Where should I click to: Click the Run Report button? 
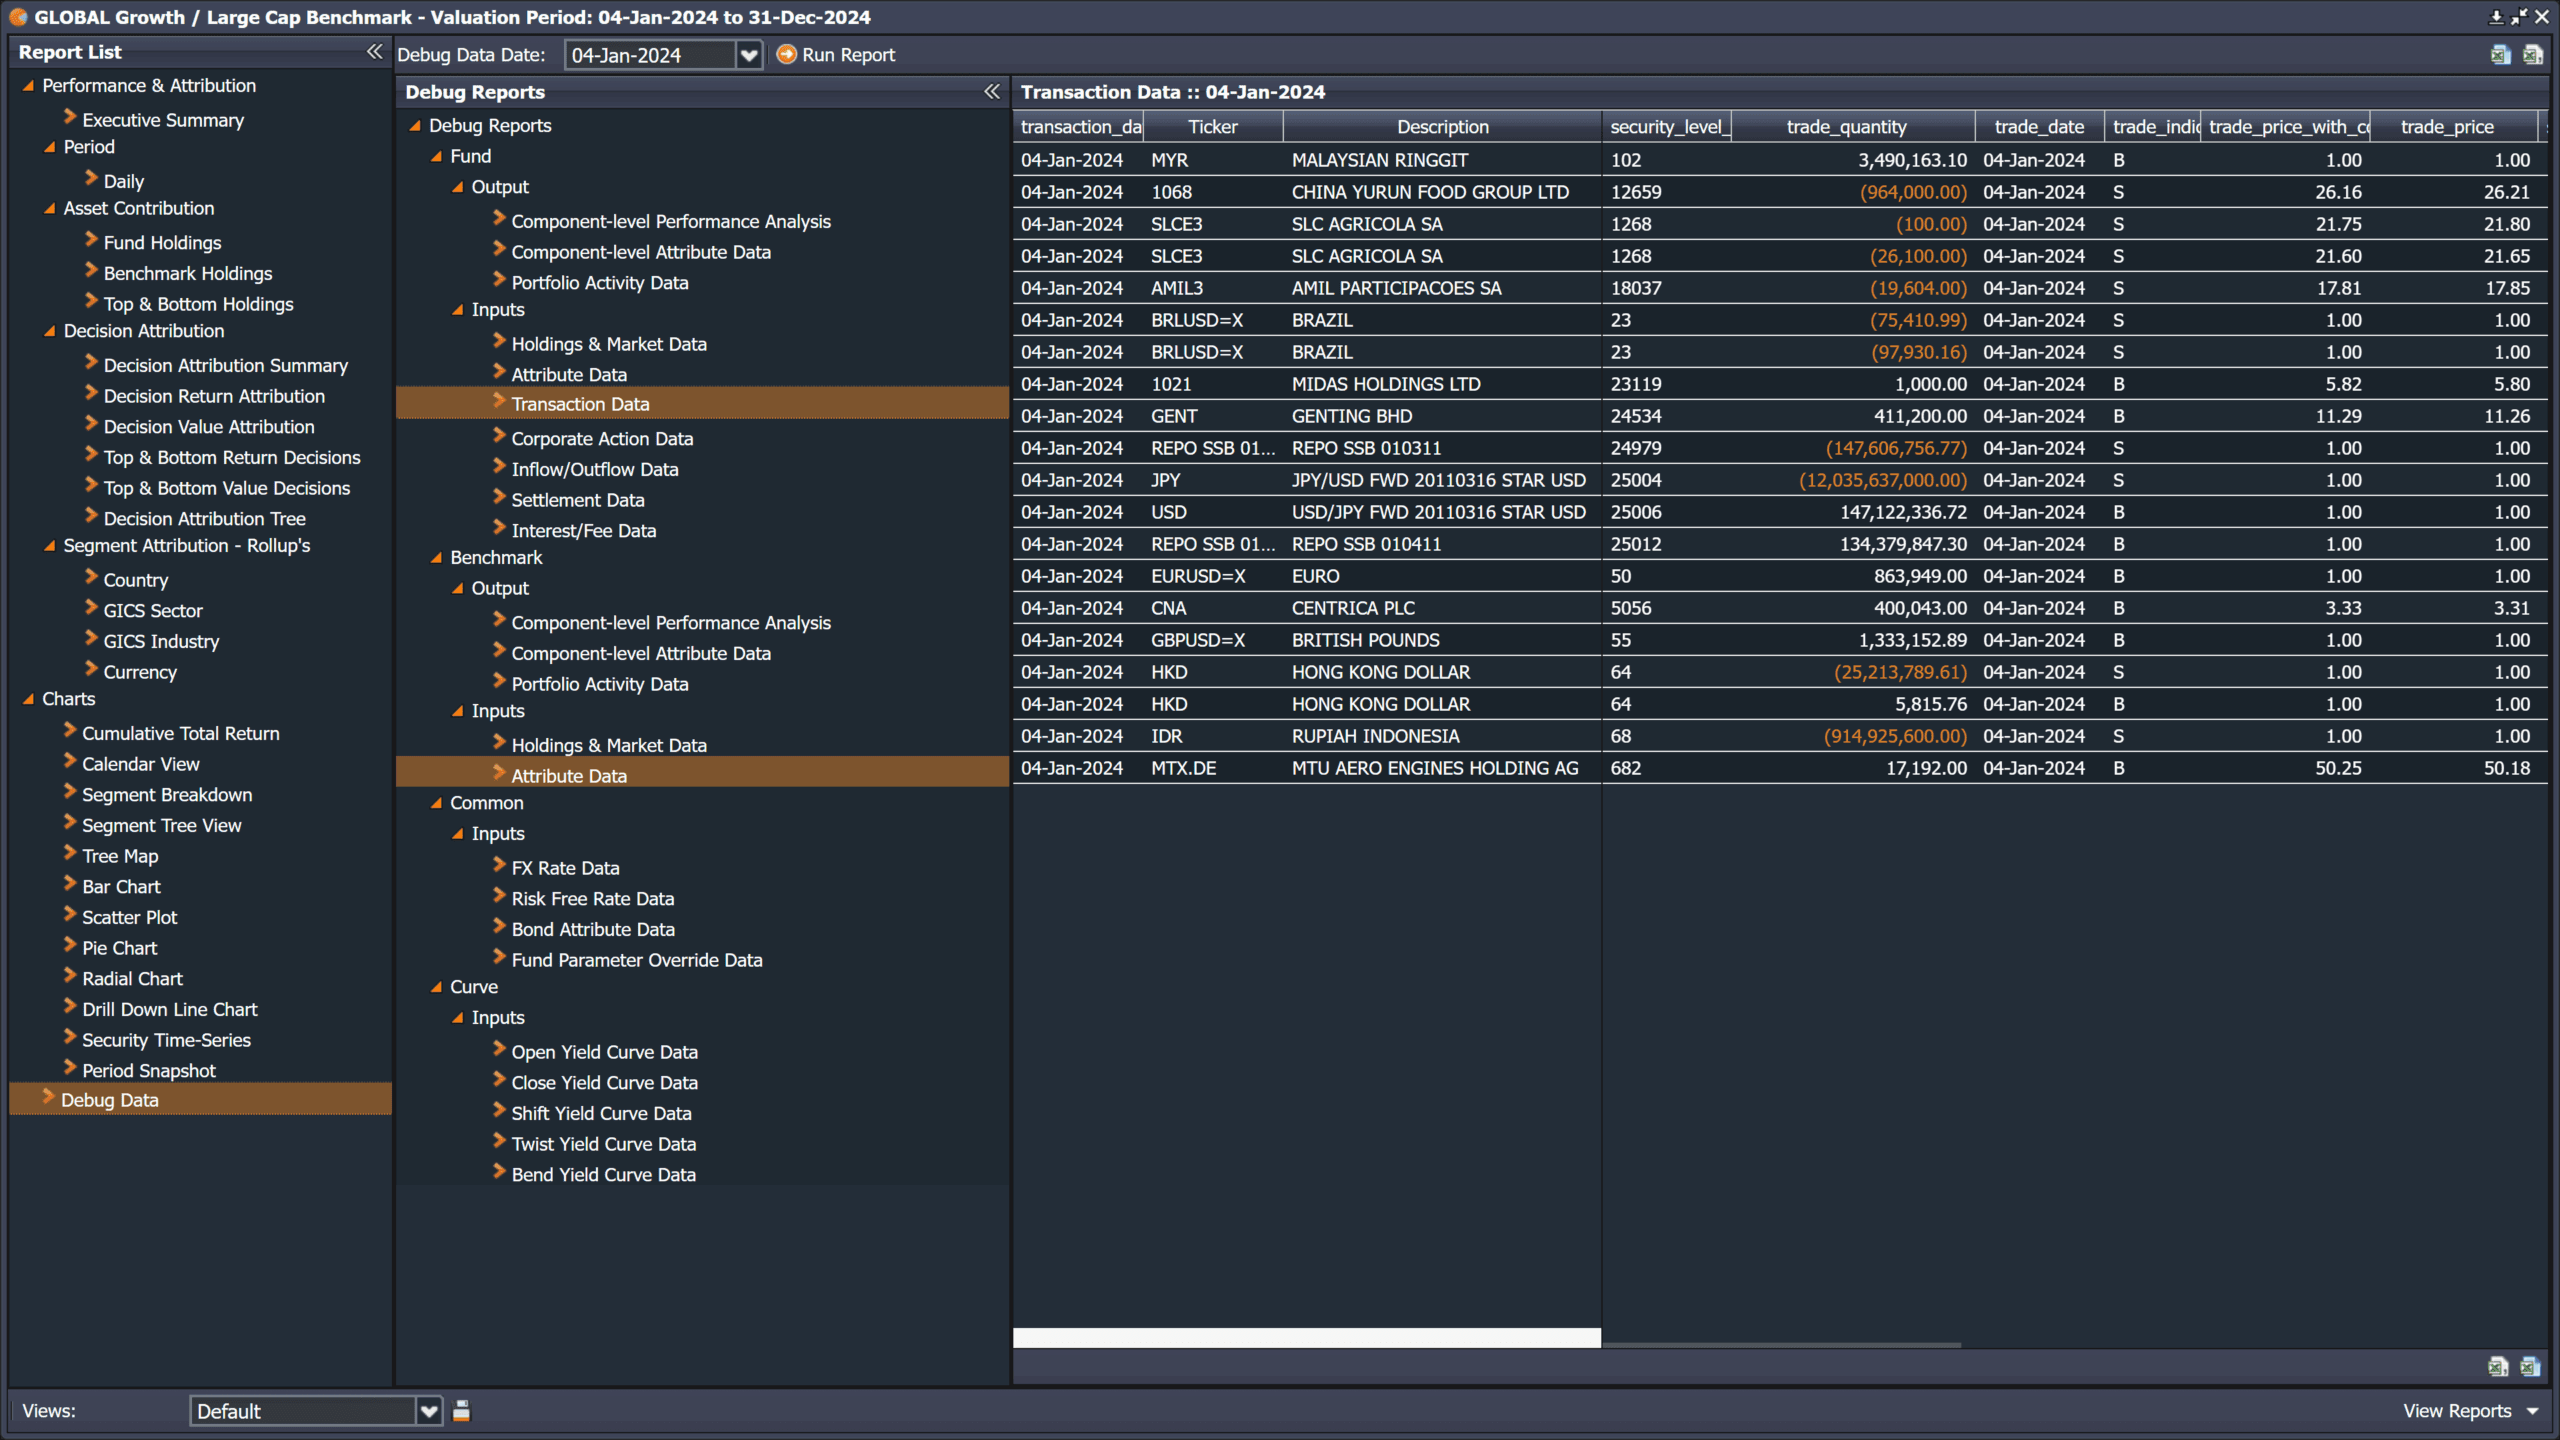[x=836, y=55]
